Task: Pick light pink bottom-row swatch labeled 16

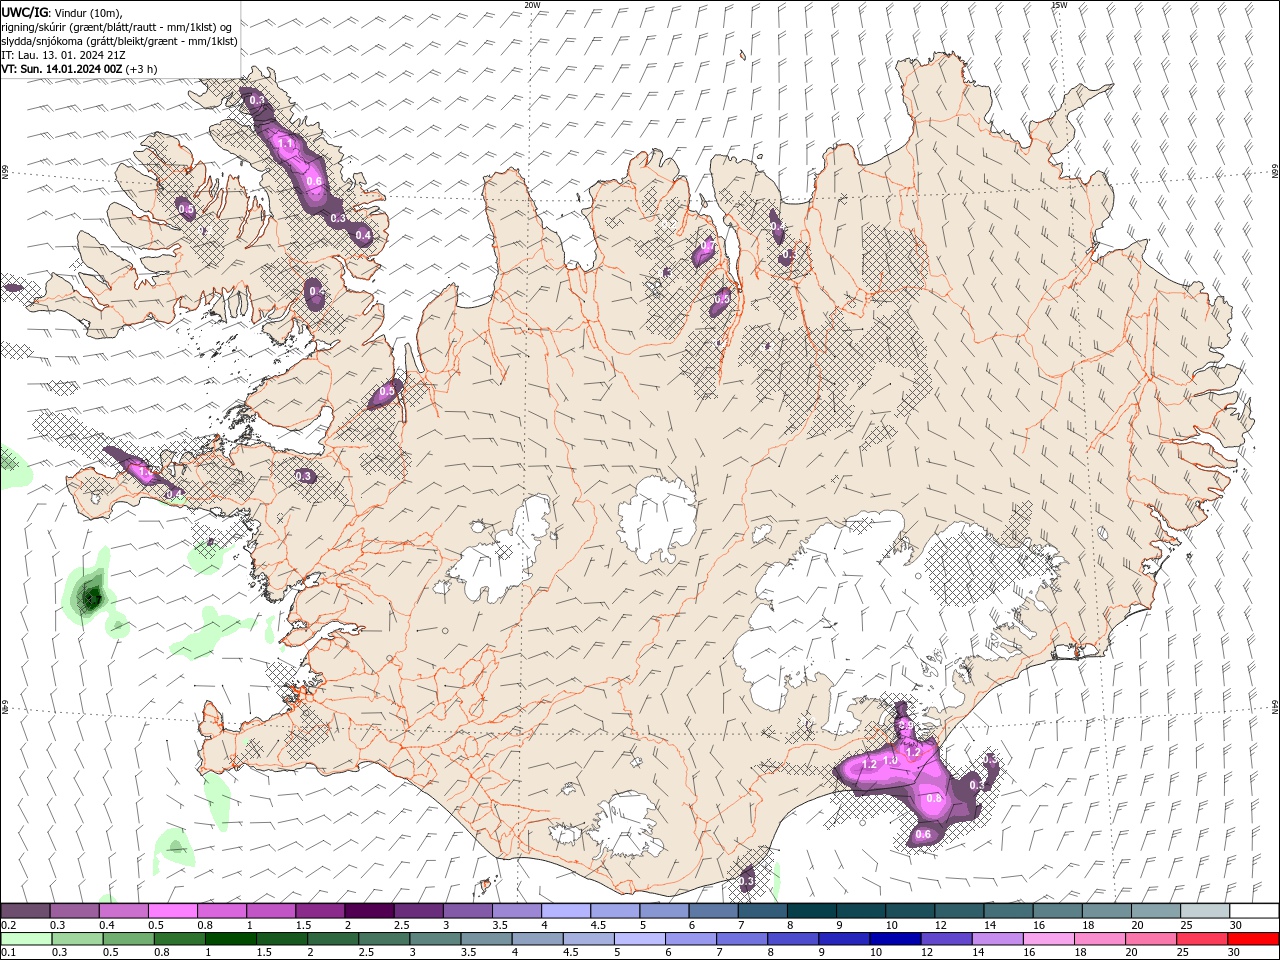Action: 1049,939
